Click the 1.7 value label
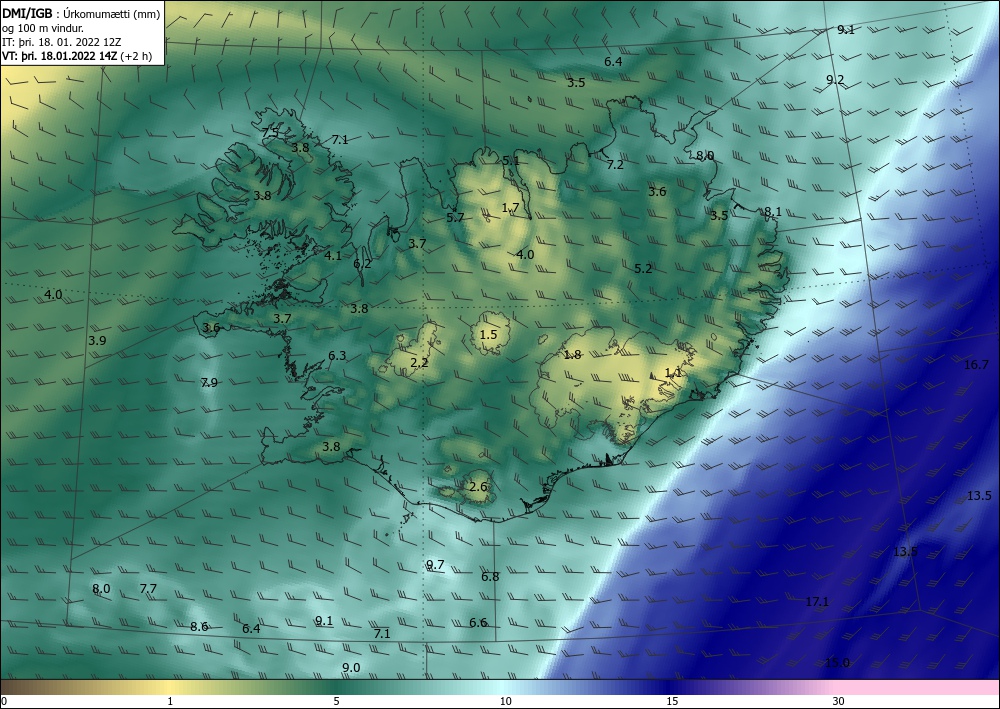This screenshot has height=709, width=1000. click(510, 207)
